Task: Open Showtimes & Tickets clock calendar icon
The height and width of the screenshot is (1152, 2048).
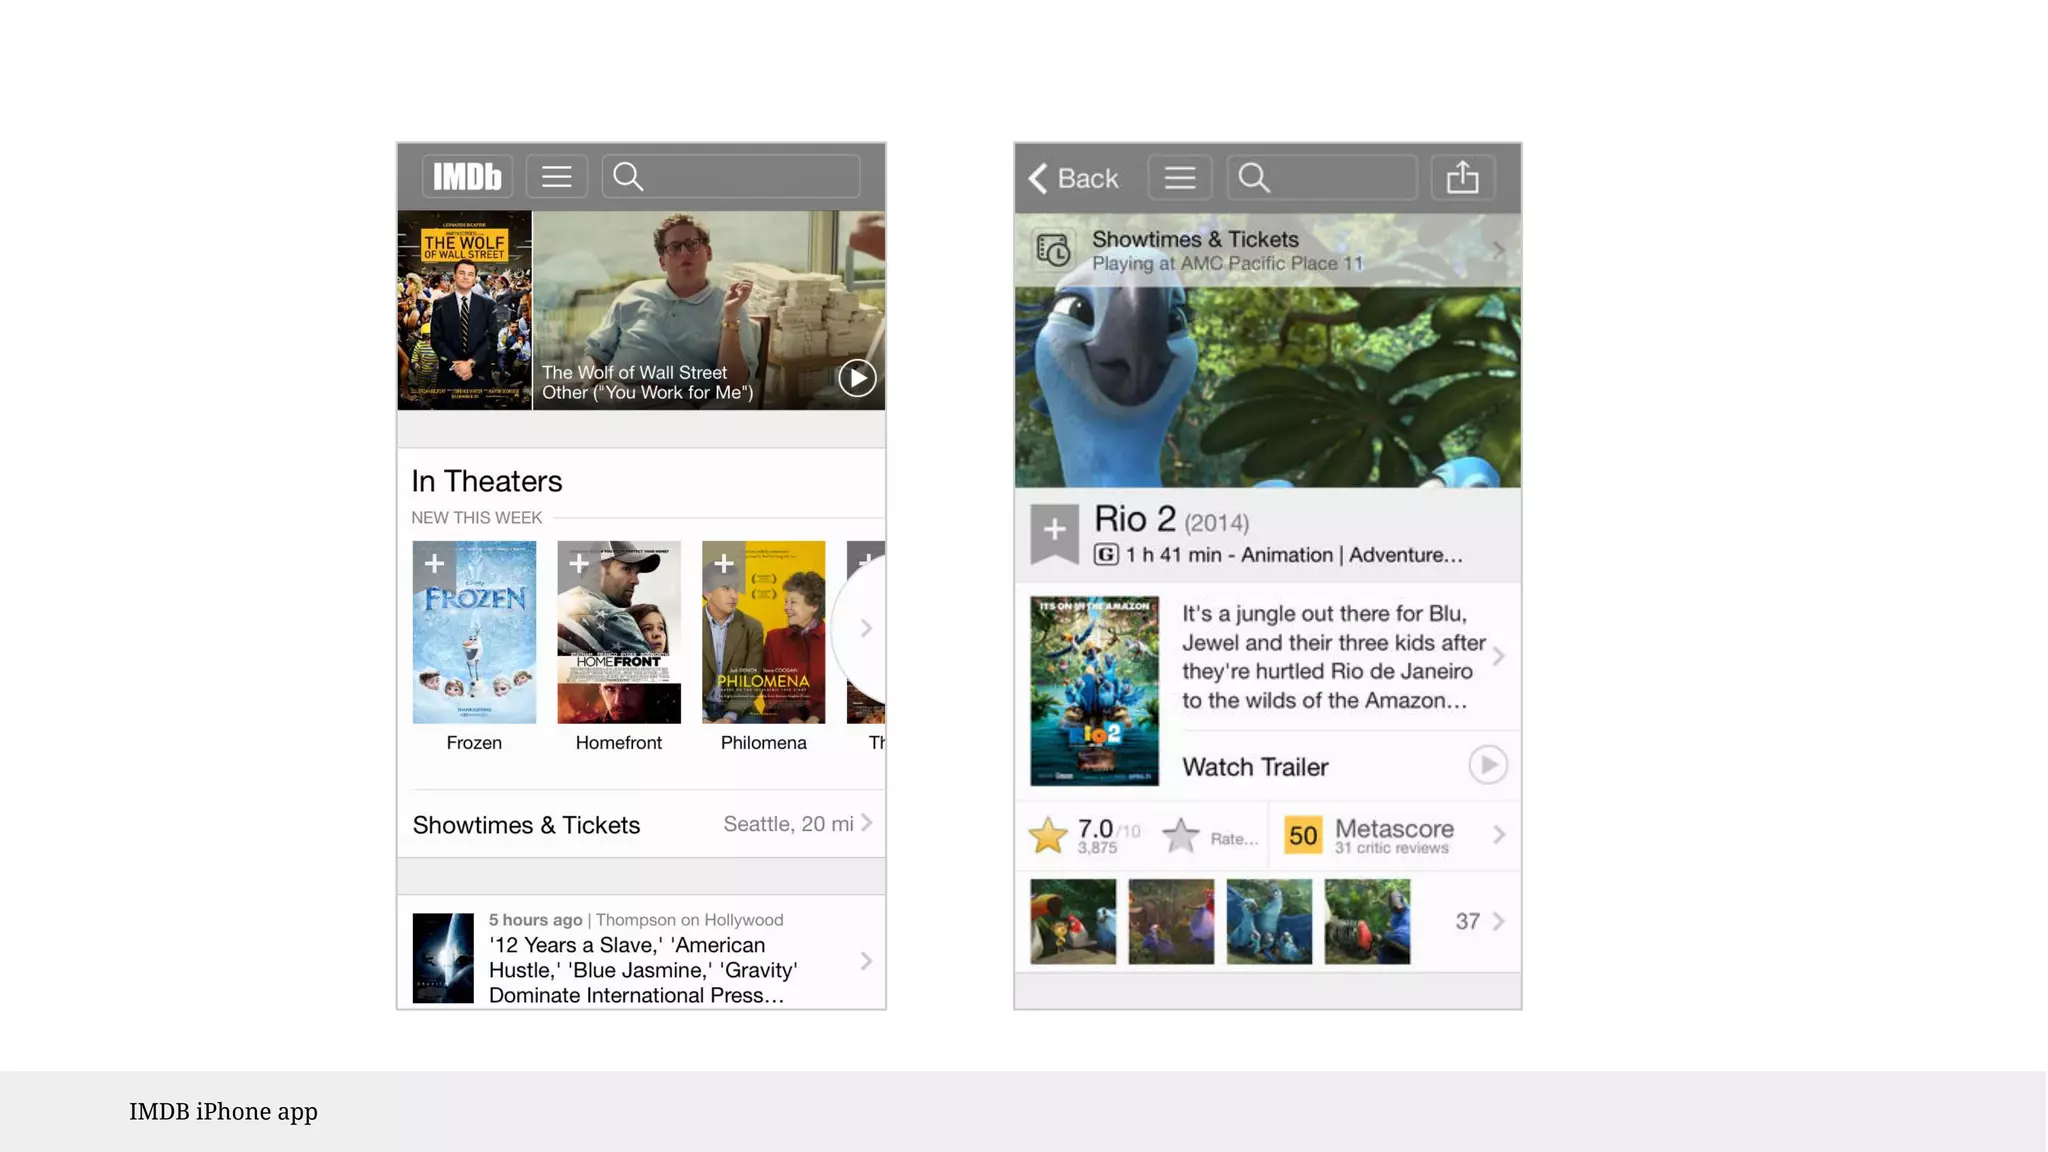Action: (x=1053, y=250)
